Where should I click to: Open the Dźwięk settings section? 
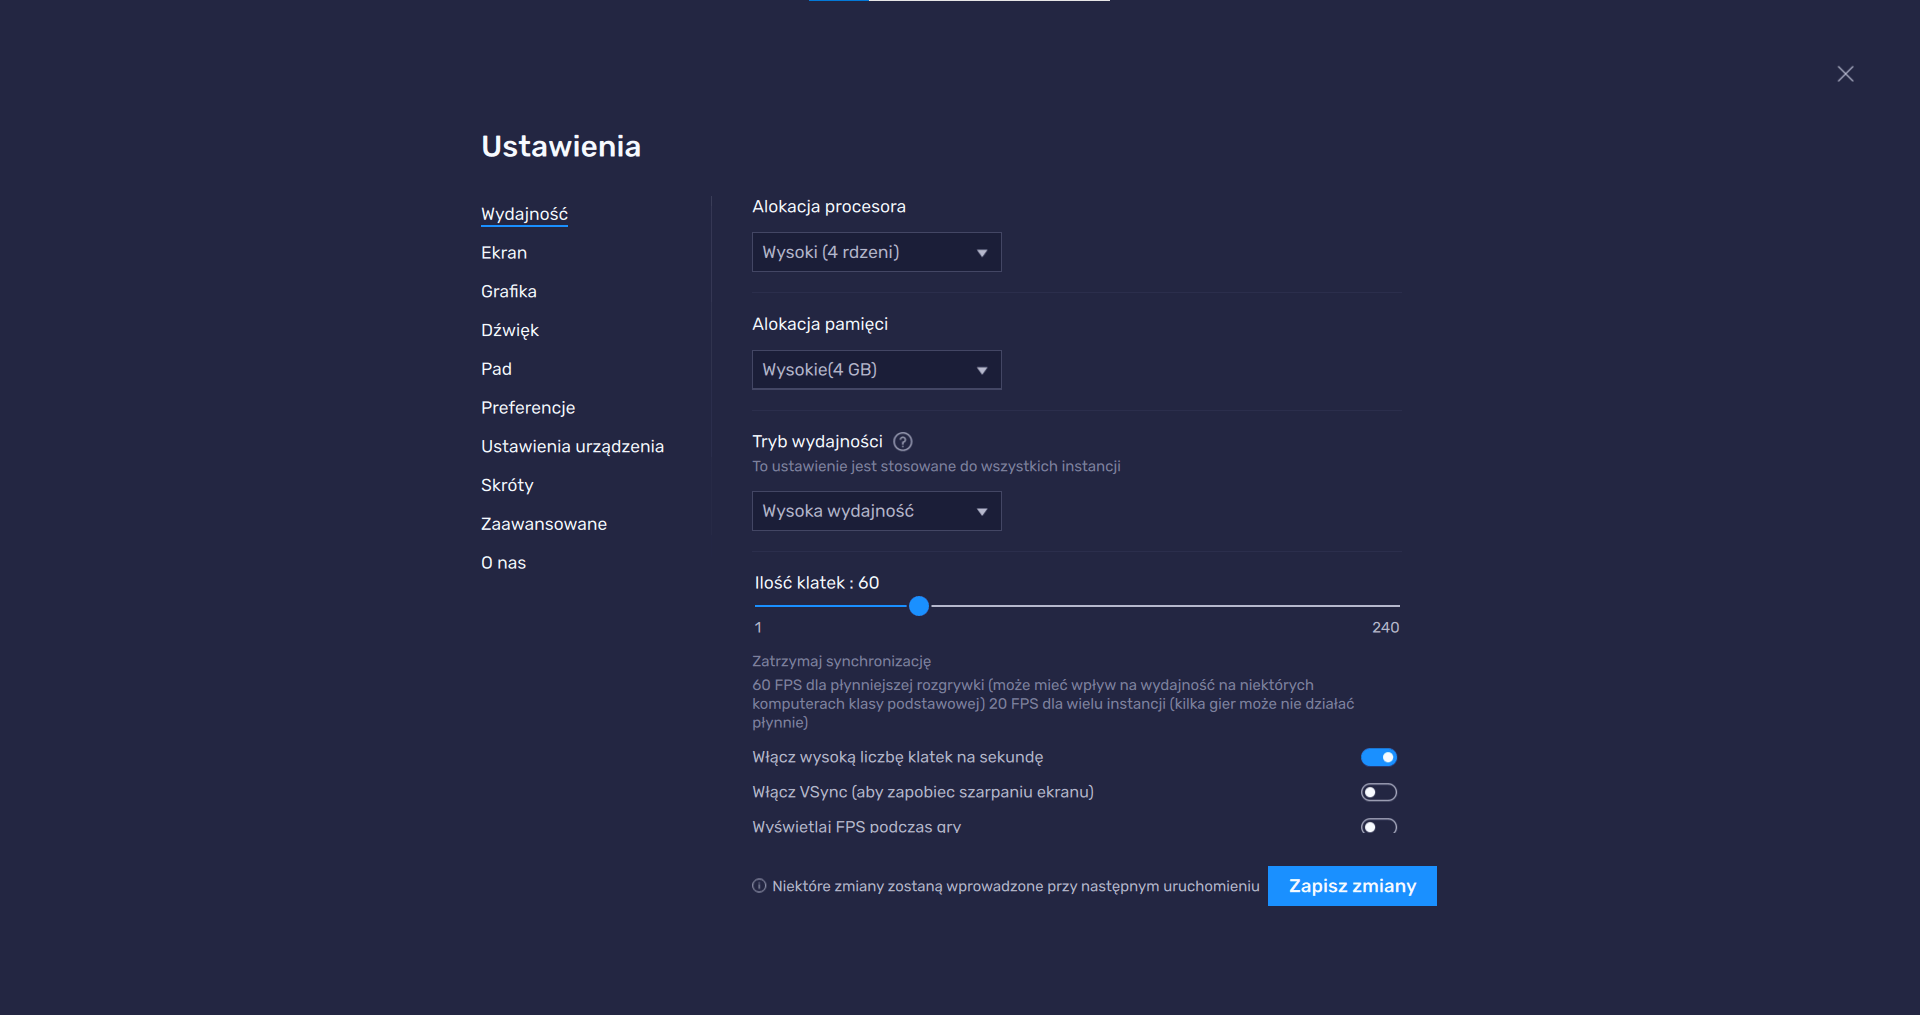(510, 330)
